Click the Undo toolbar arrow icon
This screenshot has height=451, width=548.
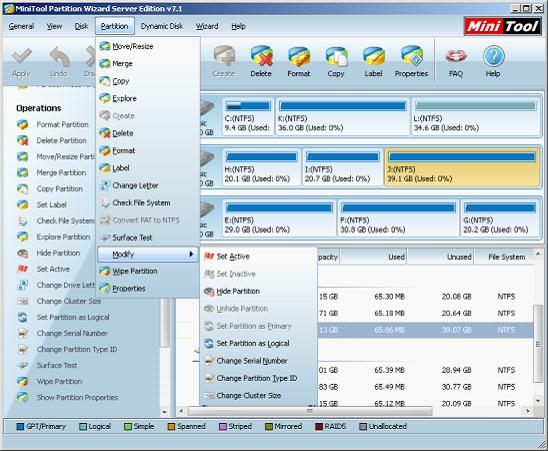coord(59,57)
